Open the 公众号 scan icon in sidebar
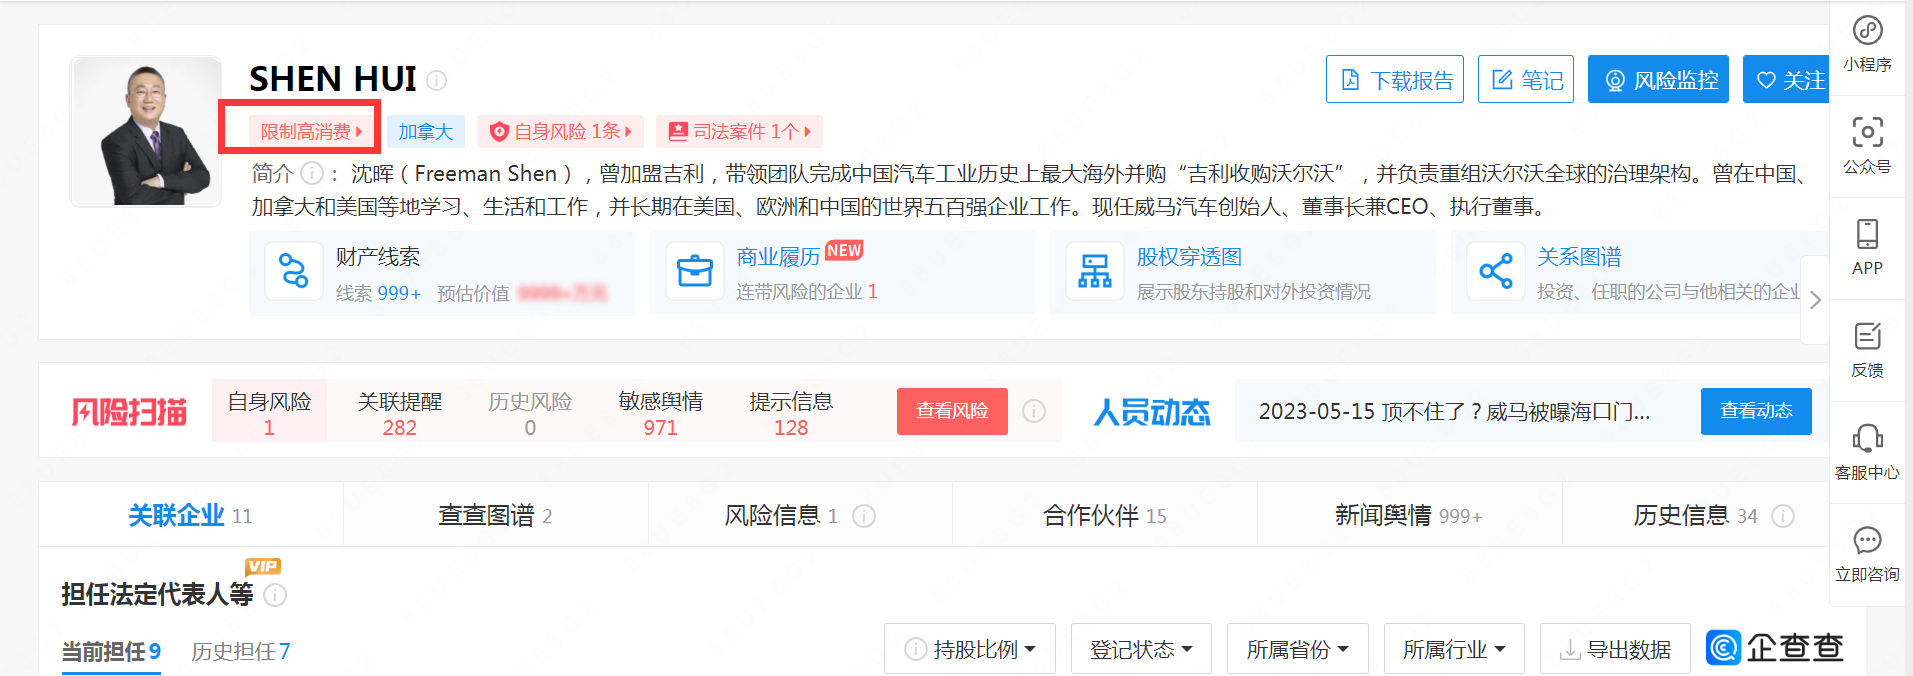 pyautogui.click(x=1867, y=132)
